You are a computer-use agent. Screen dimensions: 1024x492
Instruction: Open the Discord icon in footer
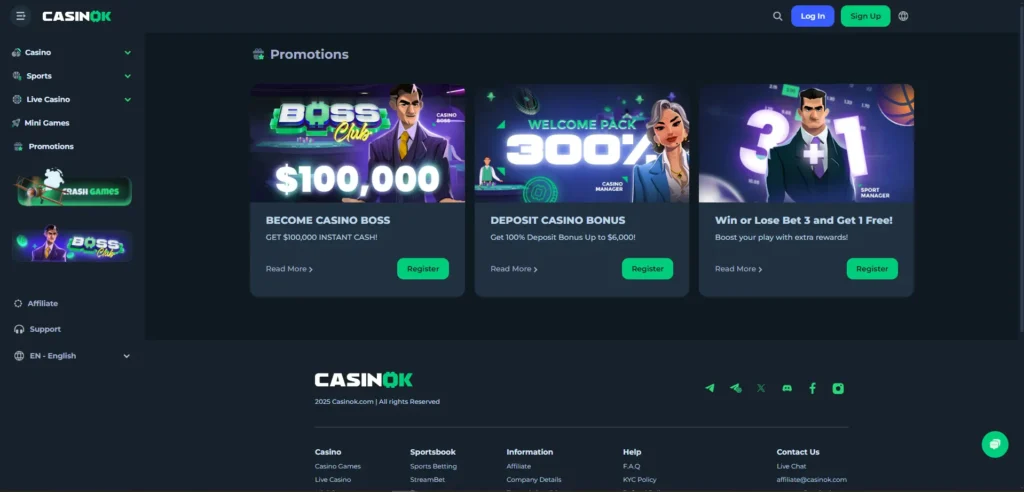(x=787, y=388)
